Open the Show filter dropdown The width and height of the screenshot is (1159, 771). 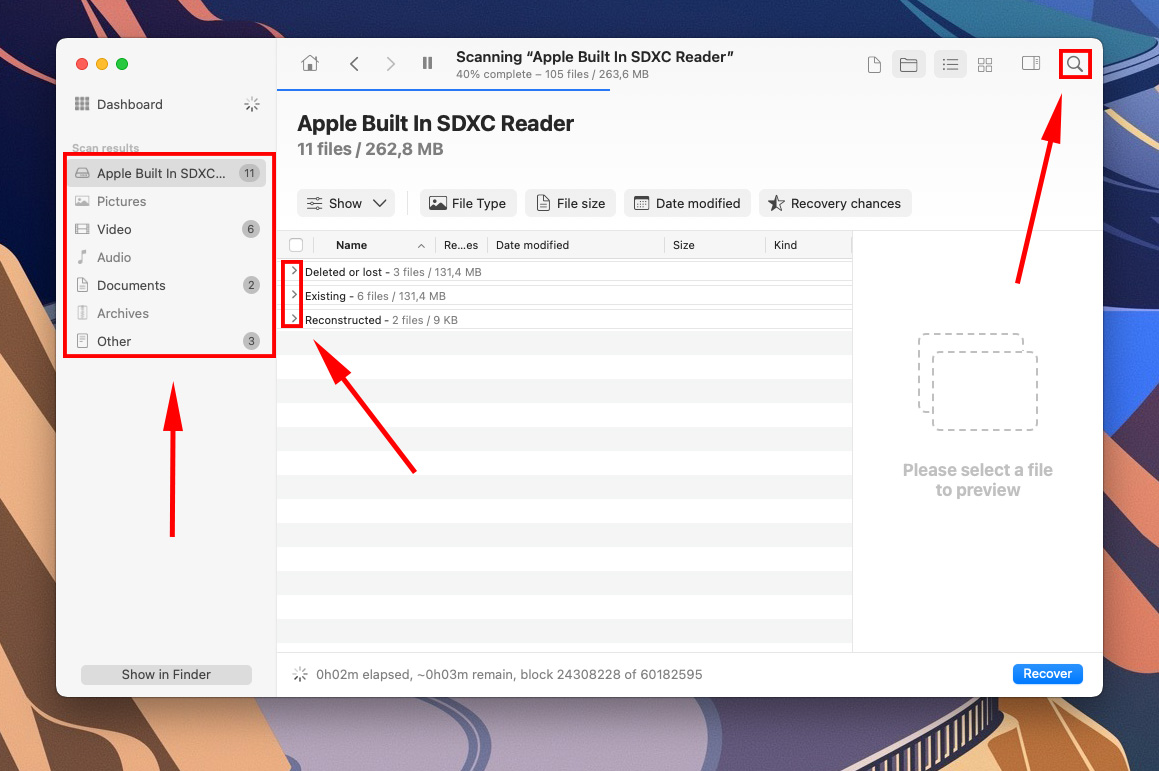click(x=346, y=203)
